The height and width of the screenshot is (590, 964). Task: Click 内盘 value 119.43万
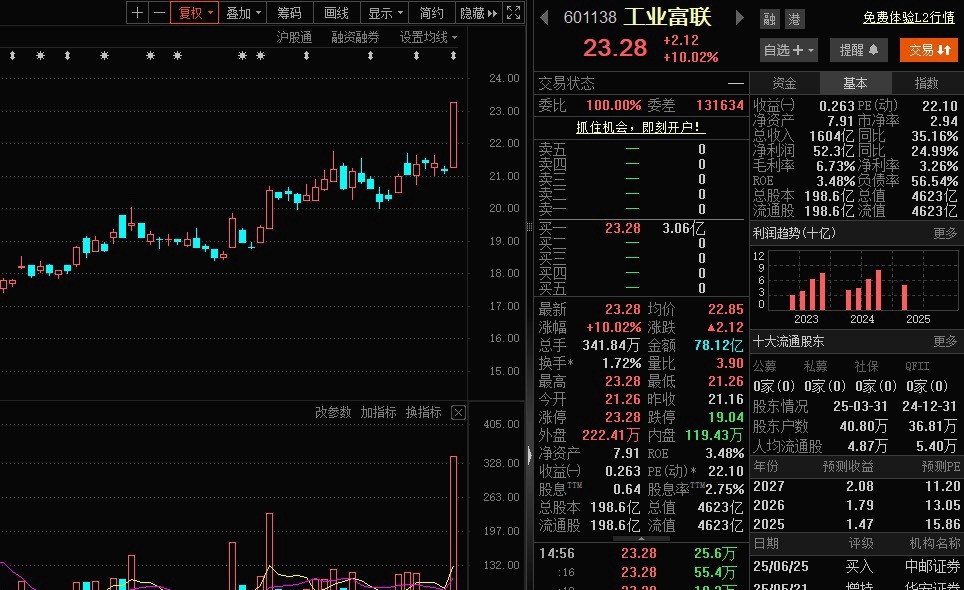(714, 436)
